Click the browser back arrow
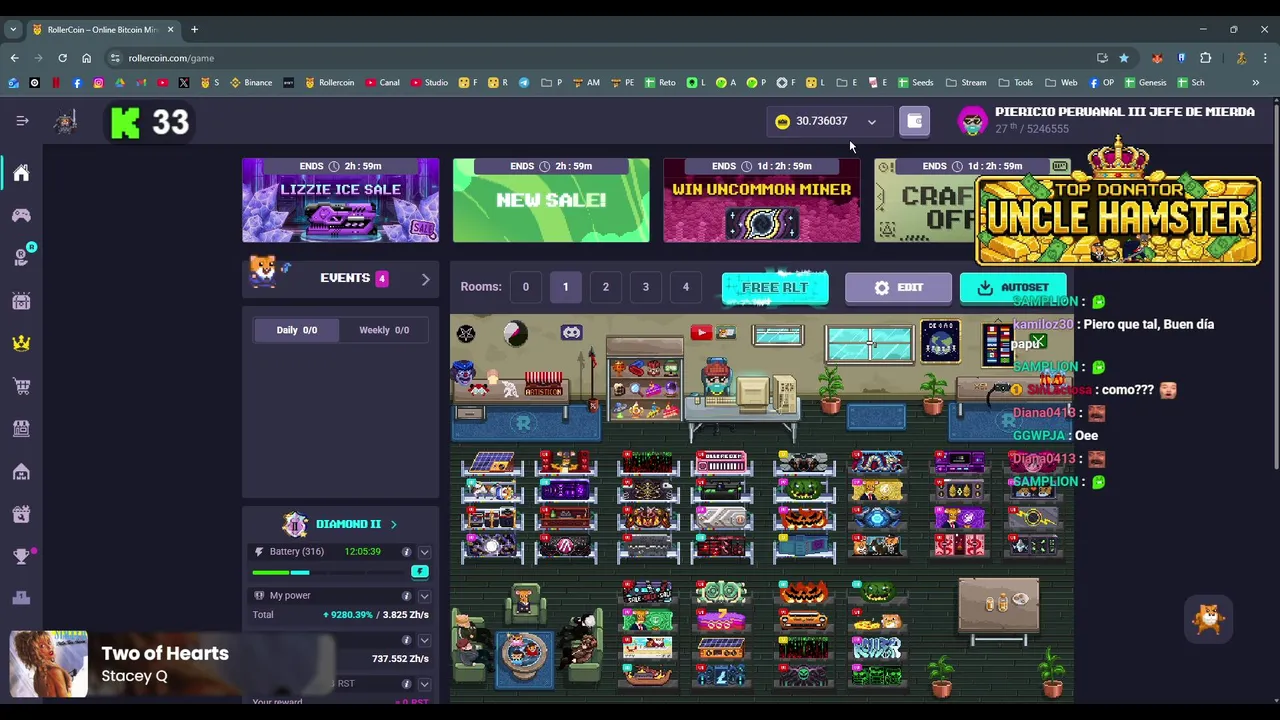 click(x=14, y=58)
